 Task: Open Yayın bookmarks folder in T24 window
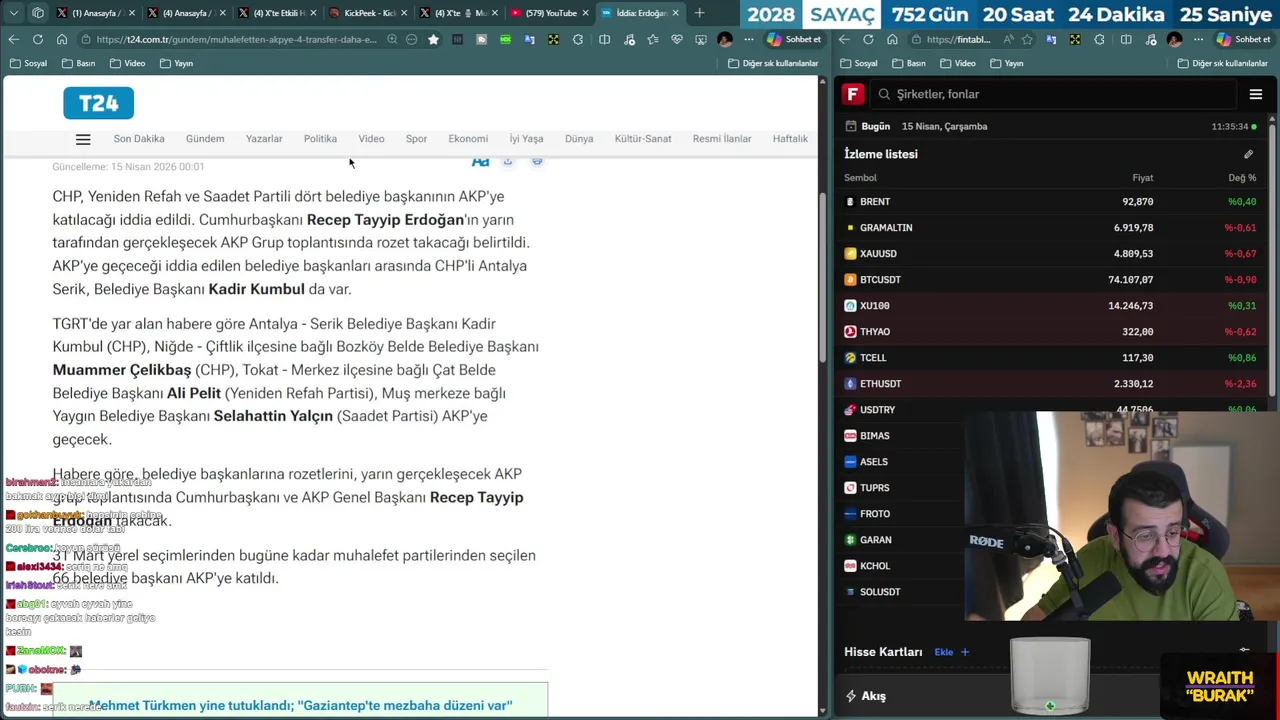click(x=175, y=63)
